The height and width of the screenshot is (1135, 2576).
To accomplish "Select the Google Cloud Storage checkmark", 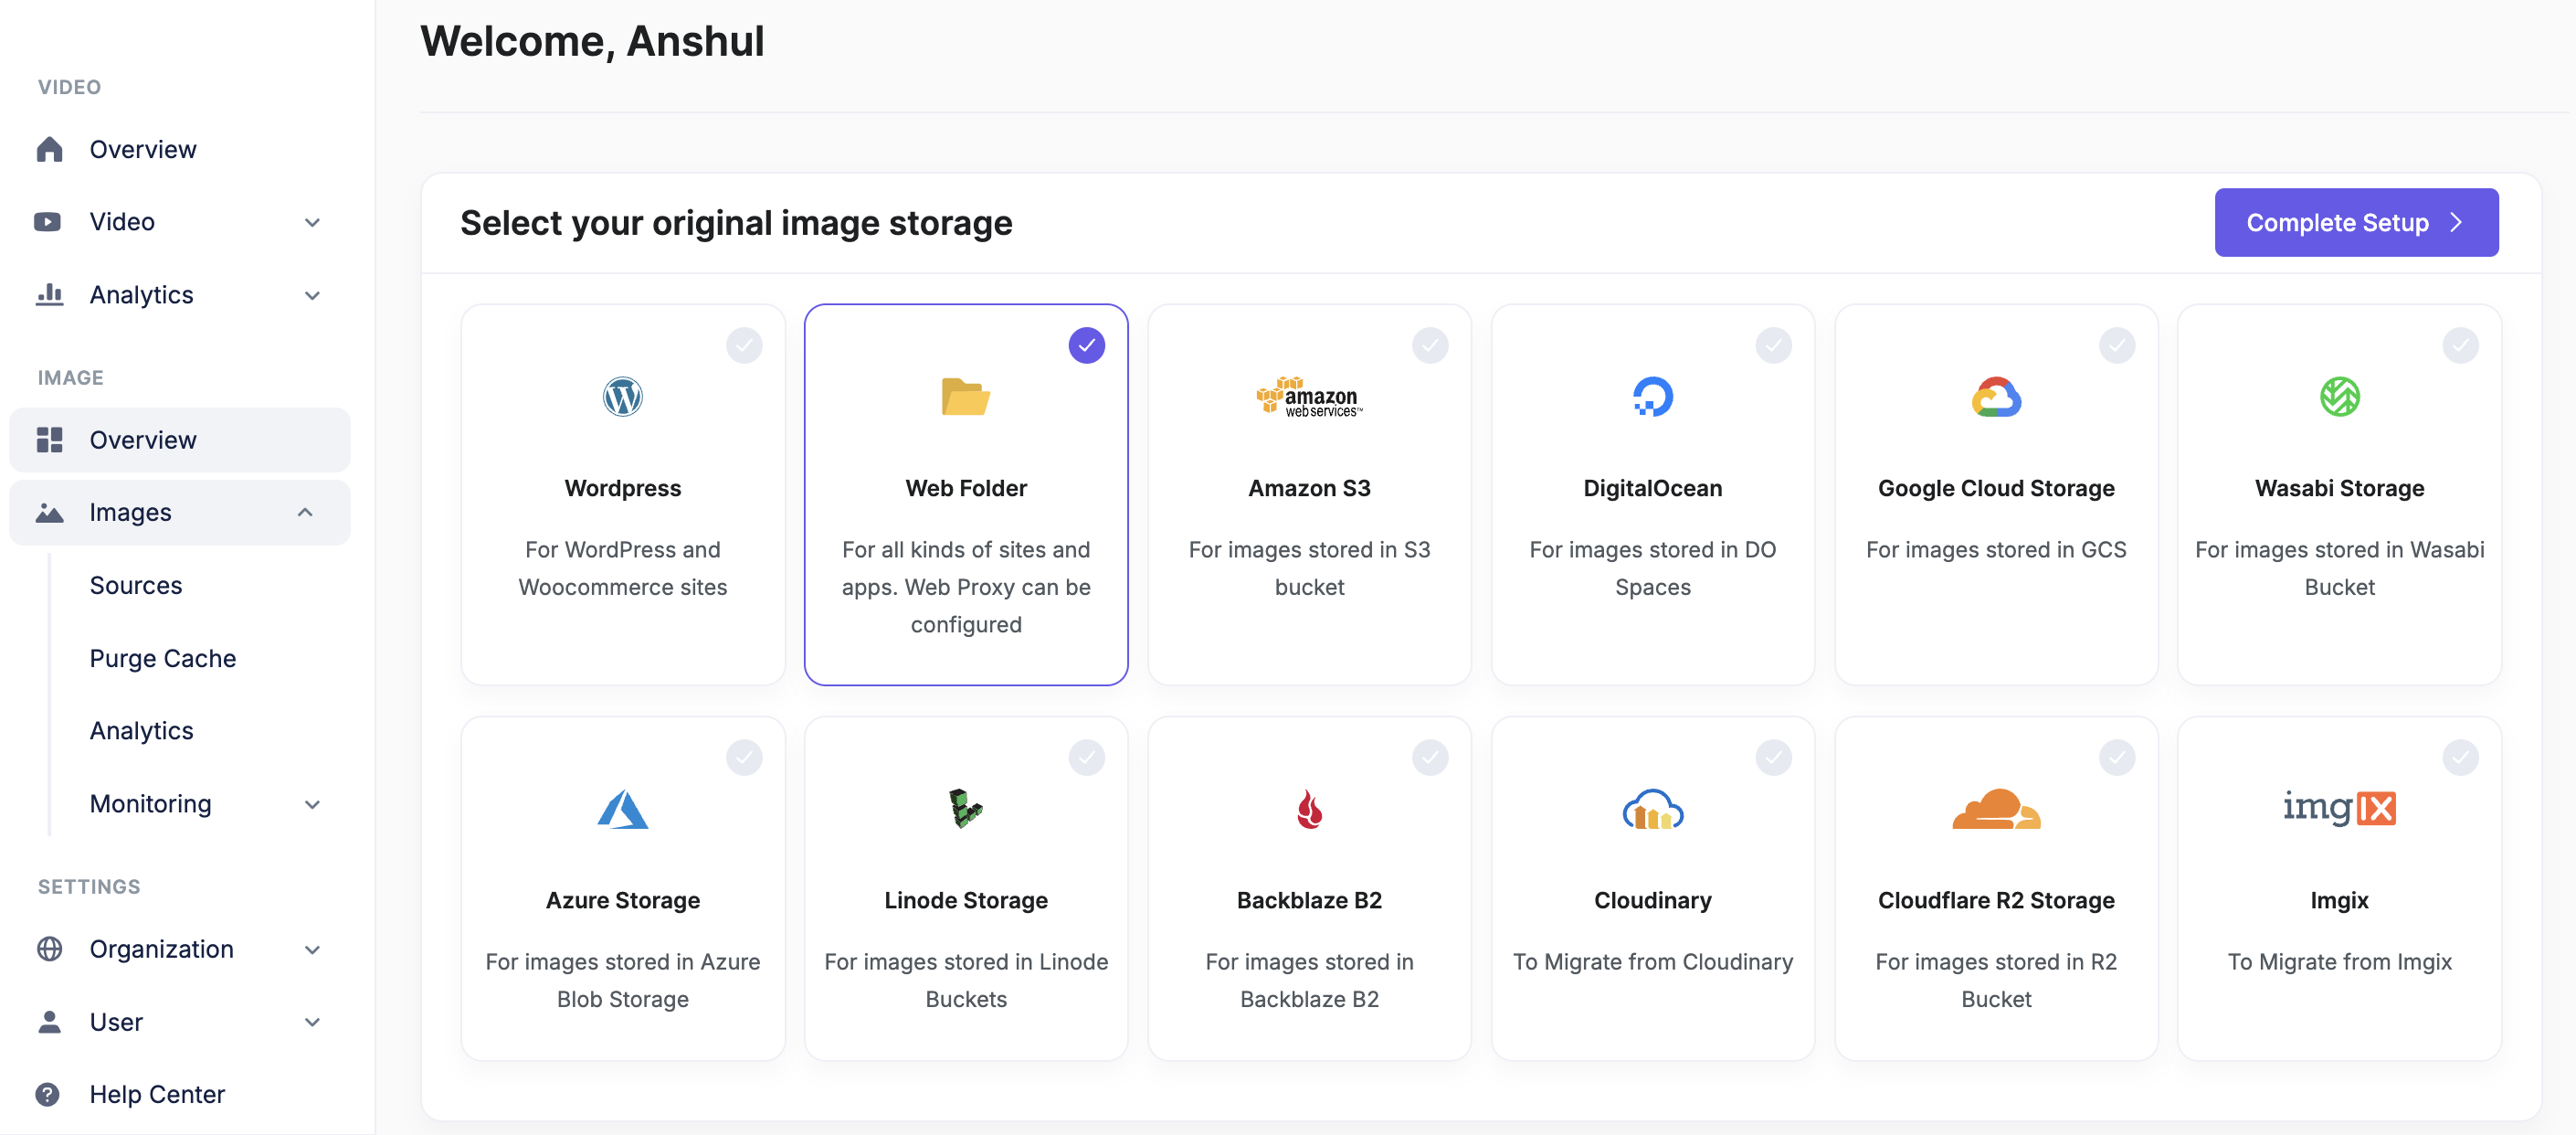I will point(2117,346).
